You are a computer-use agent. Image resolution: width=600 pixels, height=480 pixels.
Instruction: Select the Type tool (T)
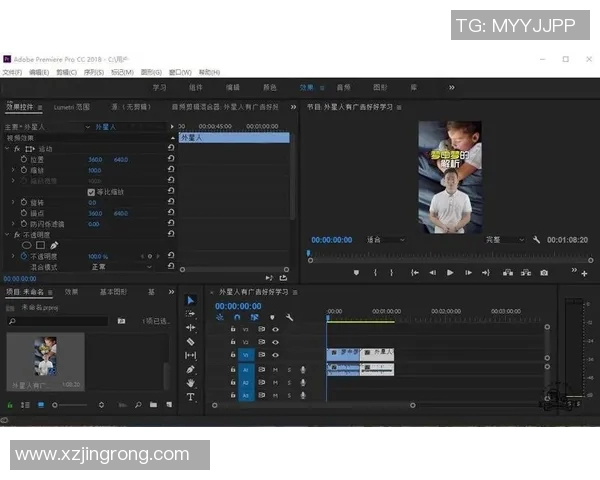click(191, 397)
